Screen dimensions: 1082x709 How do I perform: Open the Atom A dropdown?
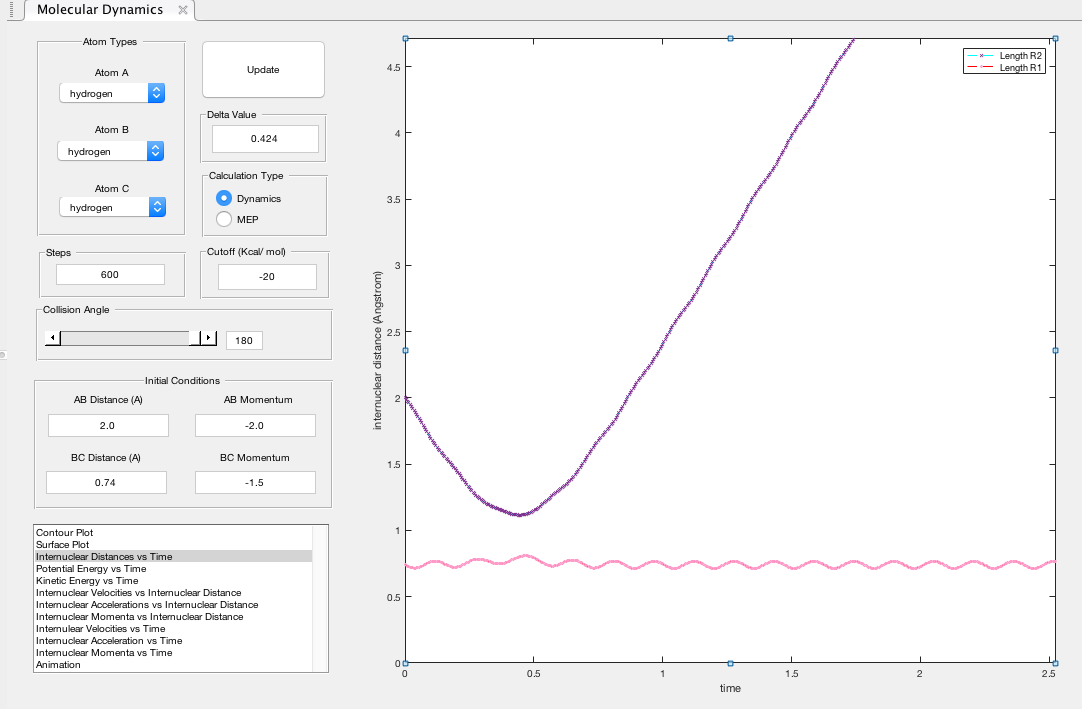112,93
